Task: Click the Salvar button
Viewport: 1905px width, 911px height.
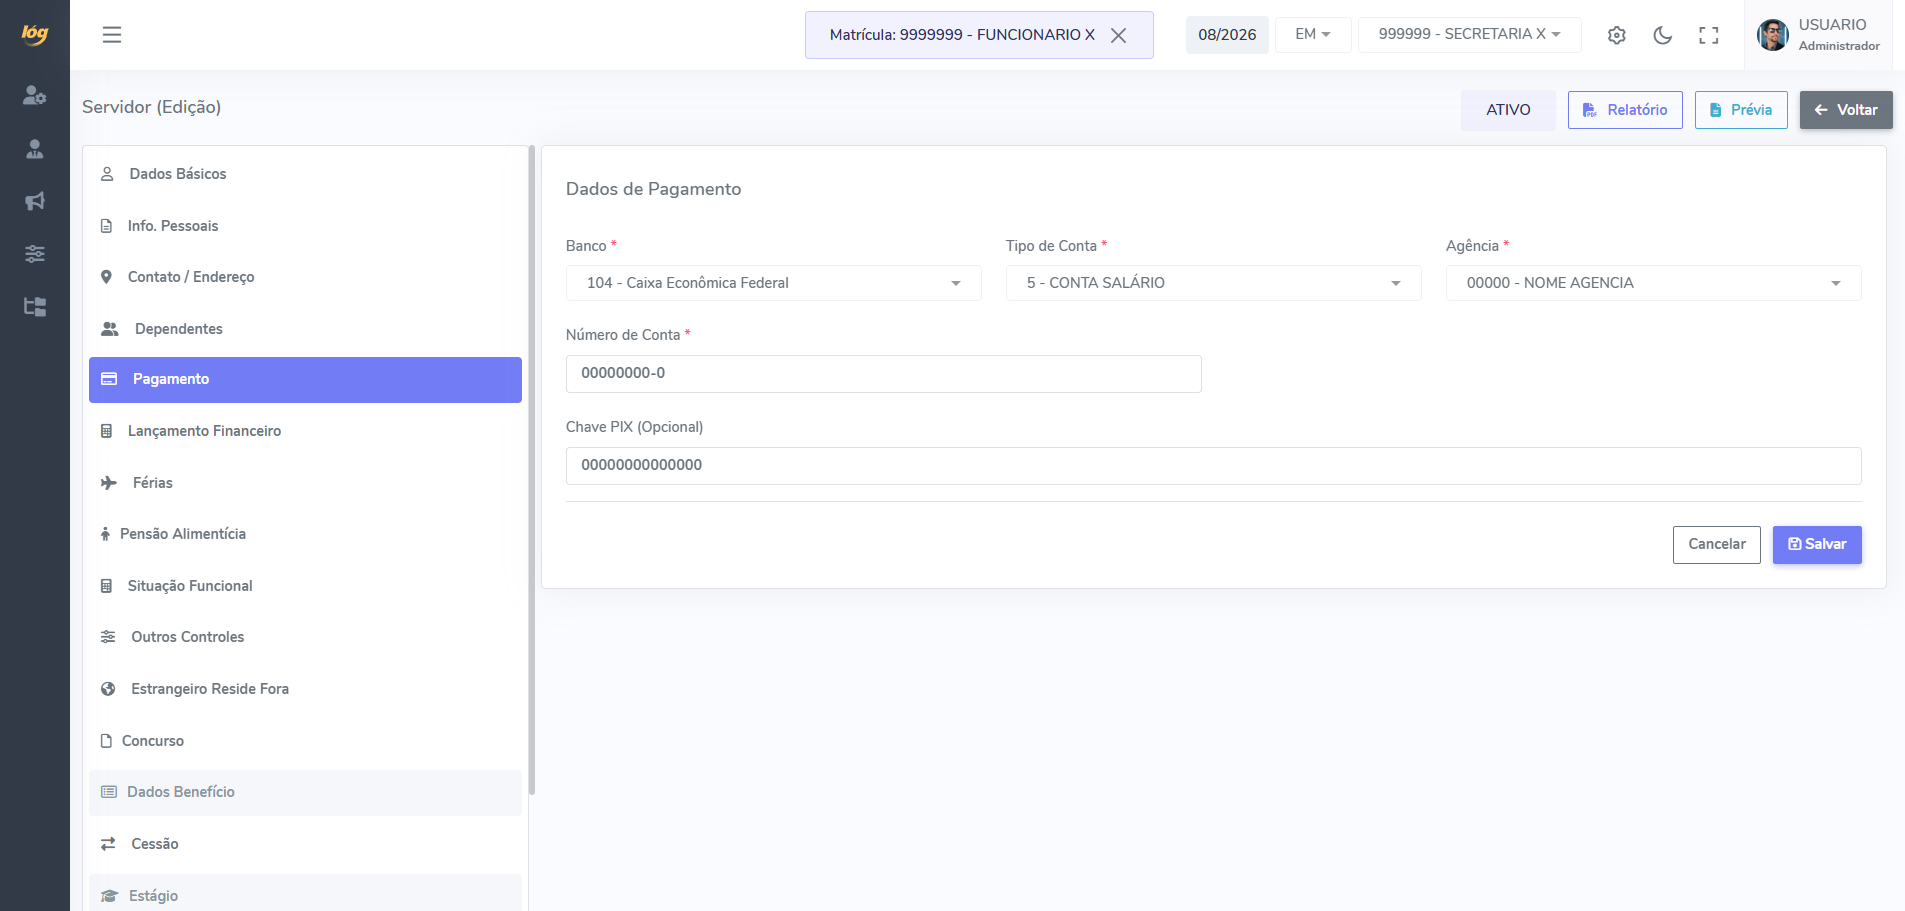Action: (x=1817, y=545)
